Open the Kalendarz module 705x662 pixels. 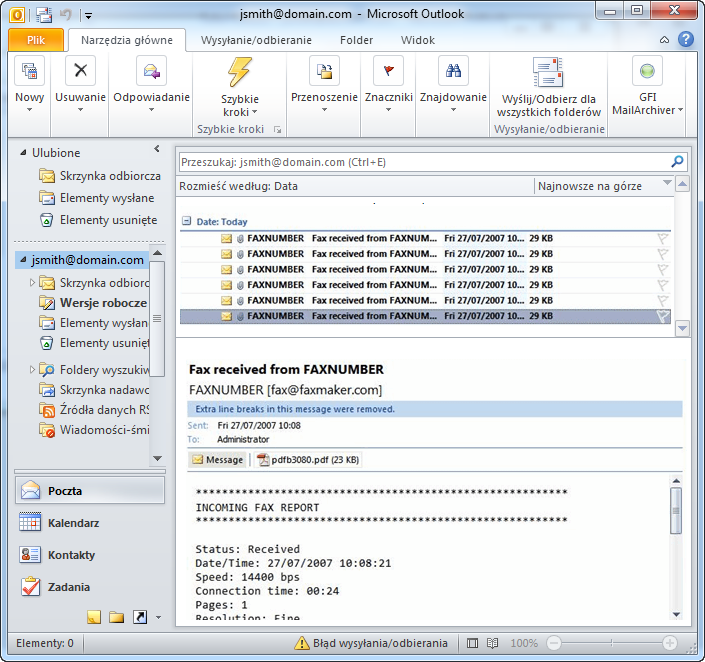[x=90, y=523]
